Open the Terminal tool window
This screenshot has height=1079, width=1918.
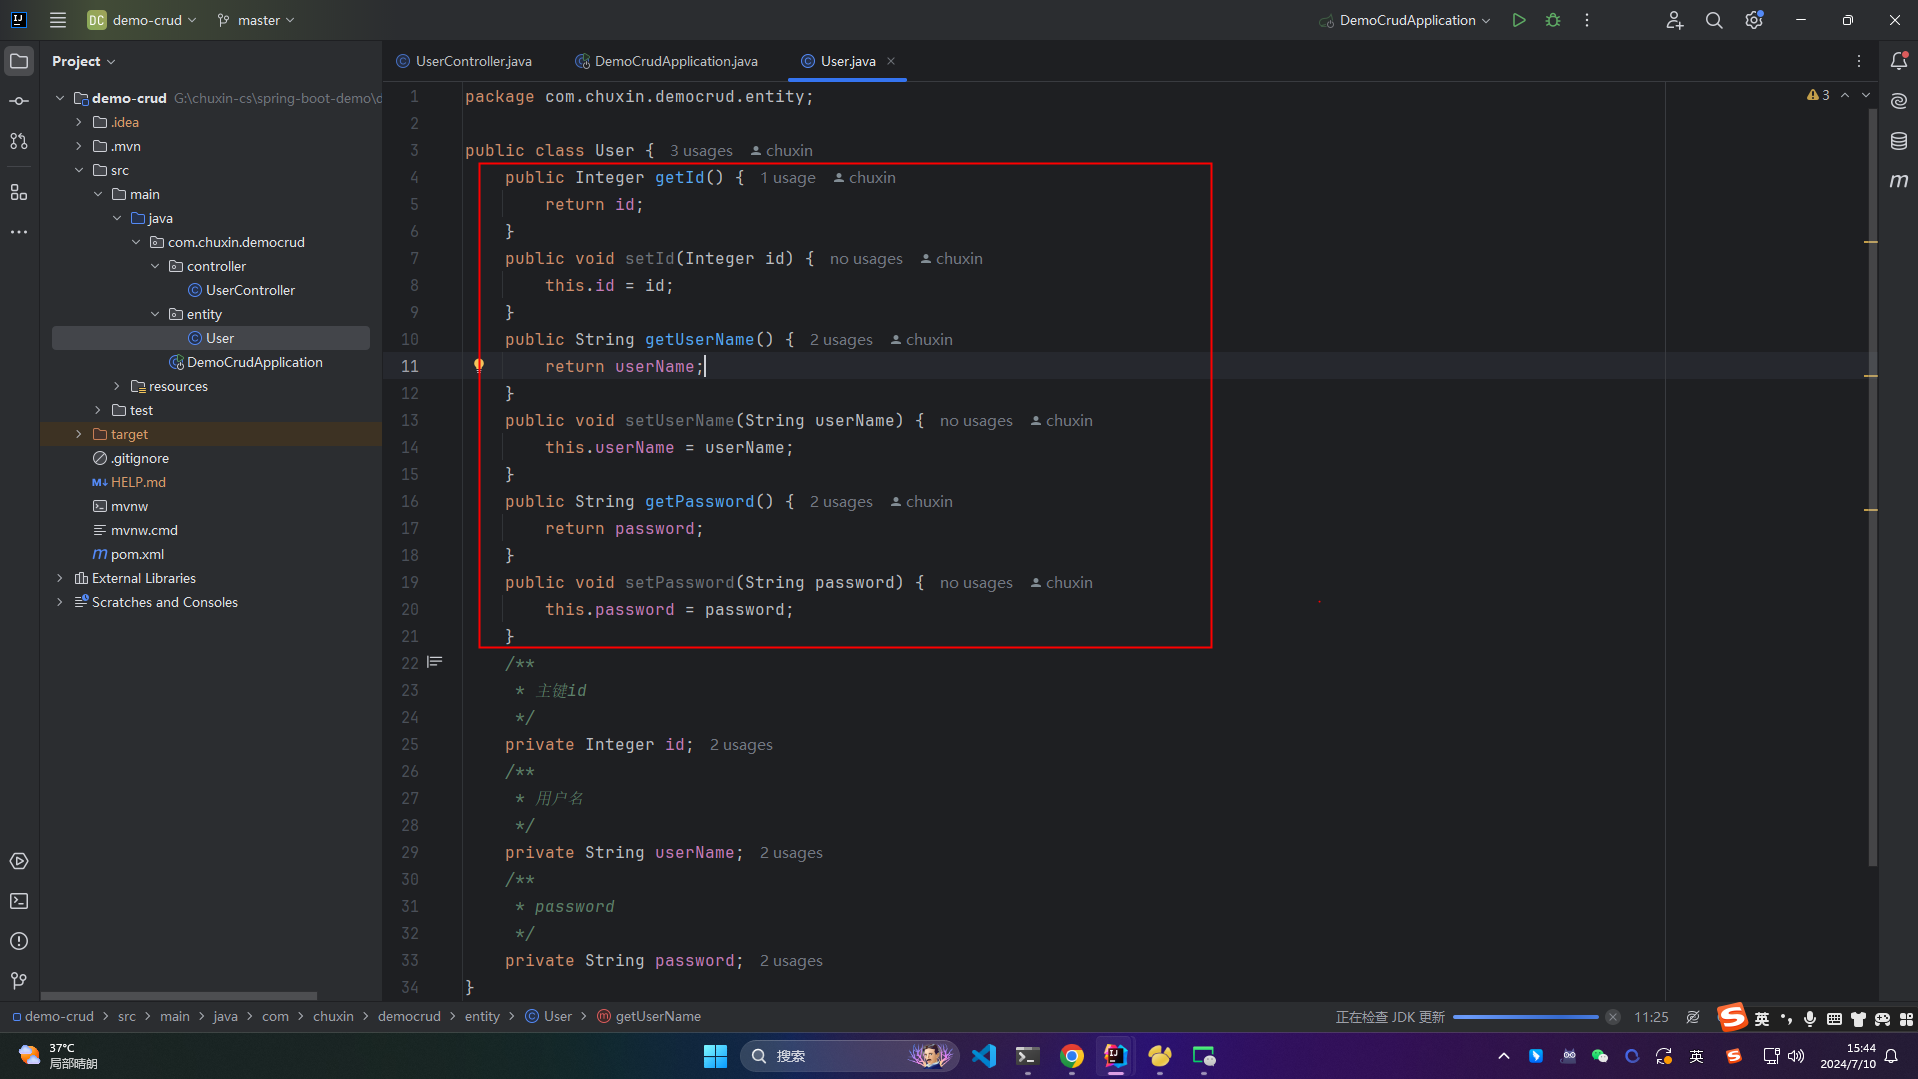19,901
